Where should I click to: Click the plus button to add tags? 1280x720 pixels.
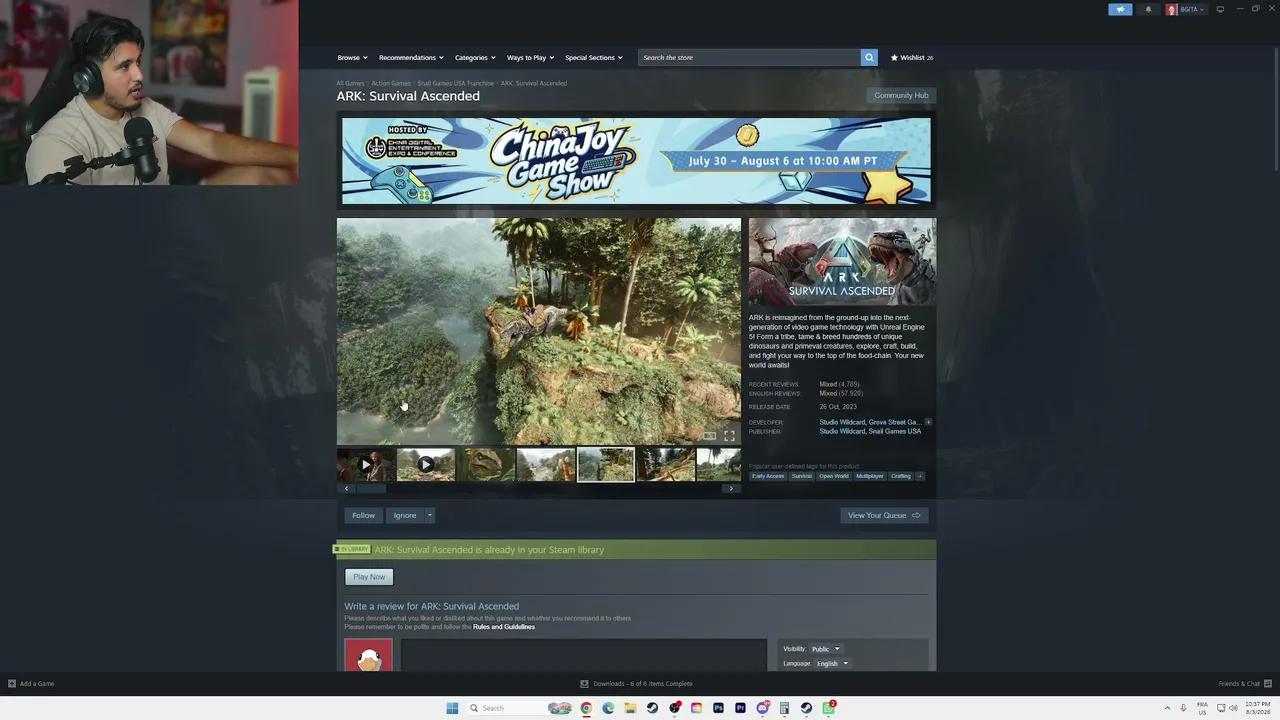click(920, 476)
